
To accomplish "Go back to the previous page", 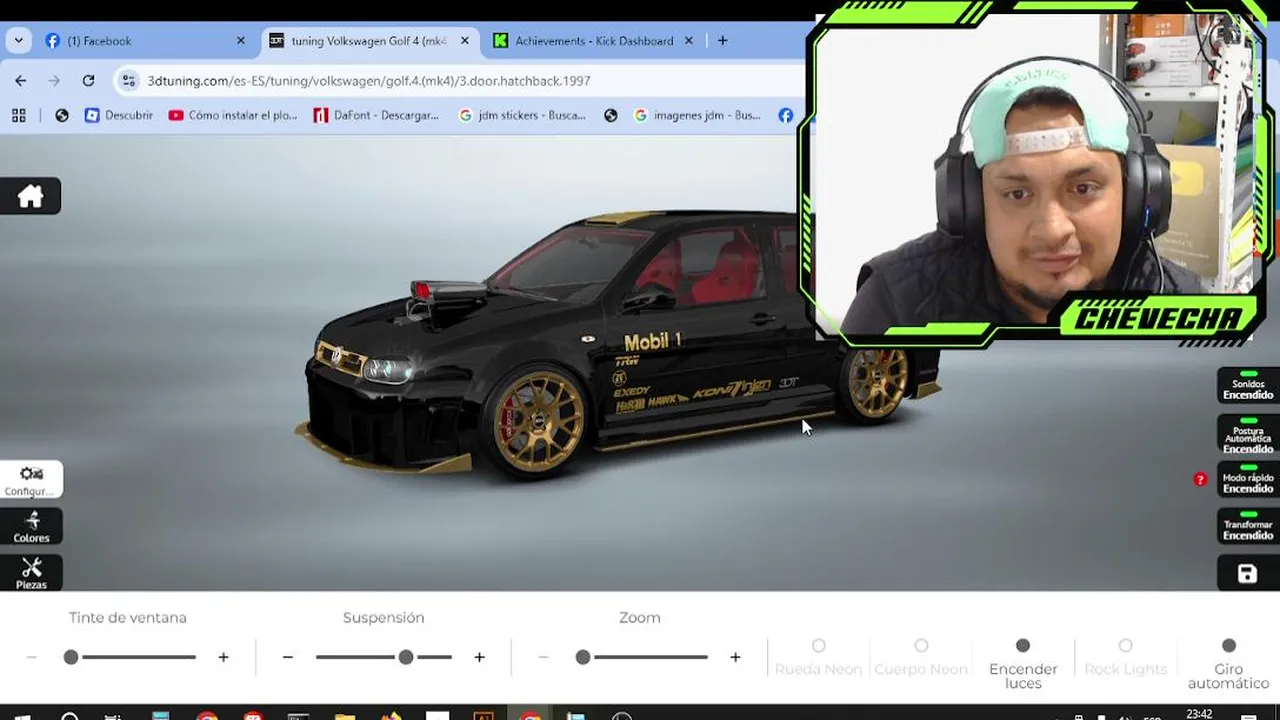I will click(x=21, y=80).
